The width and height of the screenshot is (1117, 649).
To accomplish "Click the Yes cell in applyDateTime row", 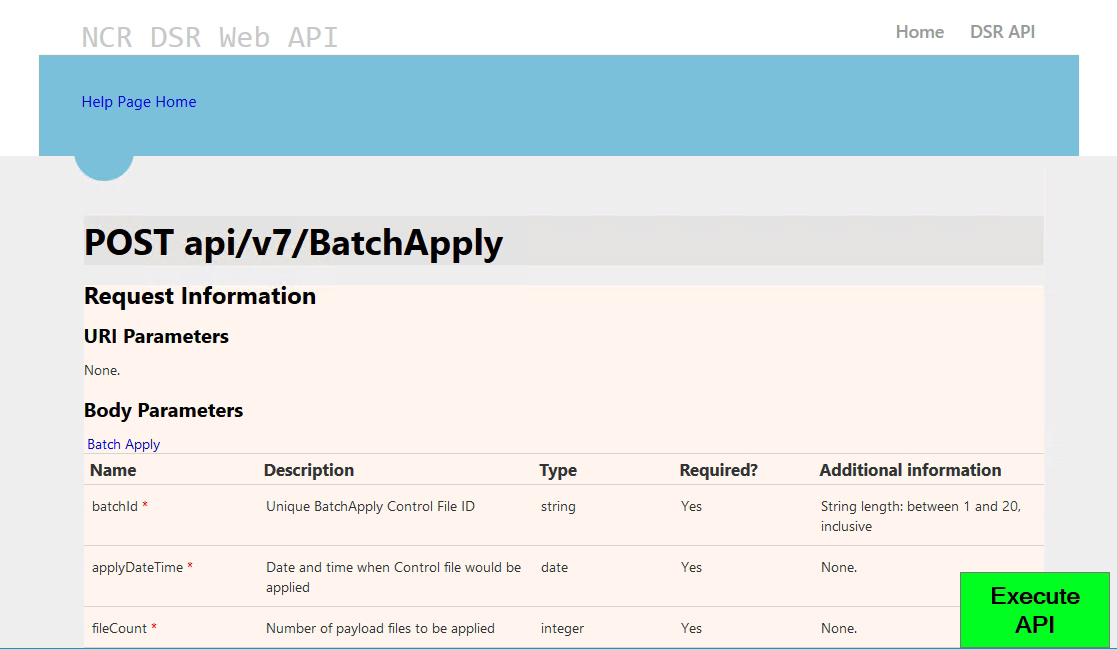I will pos(691,568).
